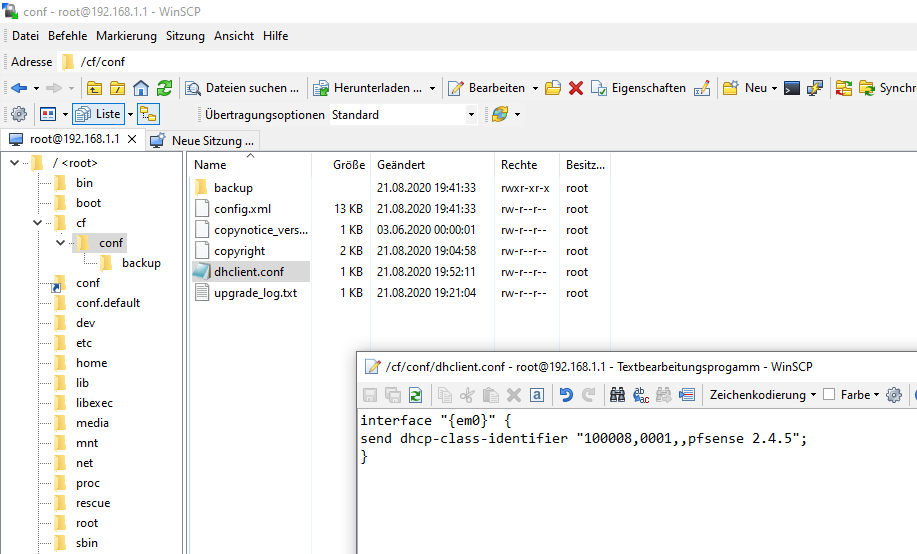
Task: Click the Dateien suchen button
Action: point(242,88)
